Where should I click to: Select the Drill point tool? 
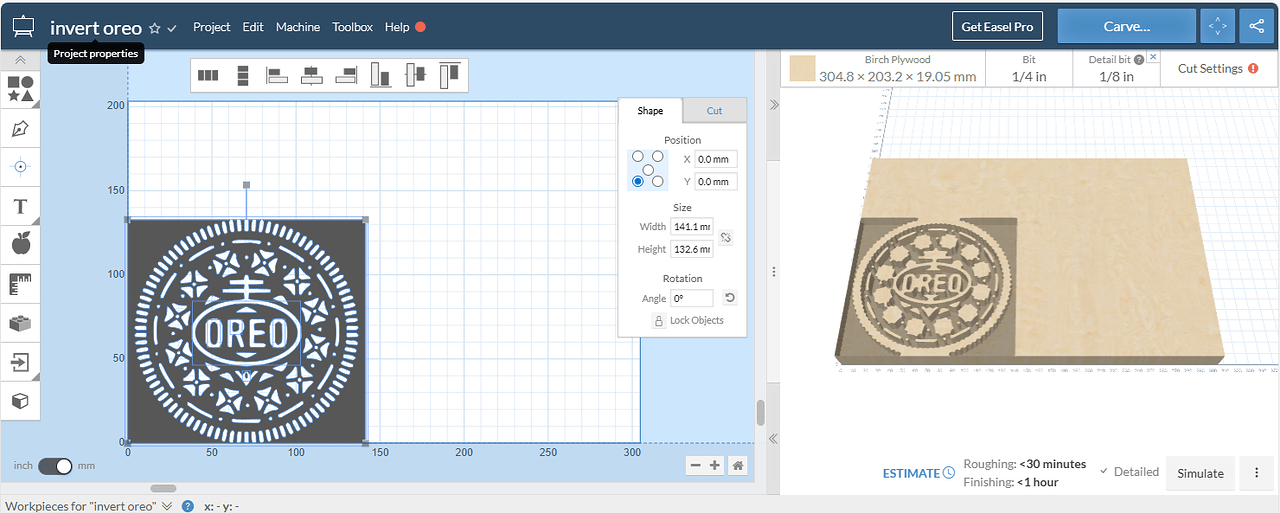click(20, 166)
